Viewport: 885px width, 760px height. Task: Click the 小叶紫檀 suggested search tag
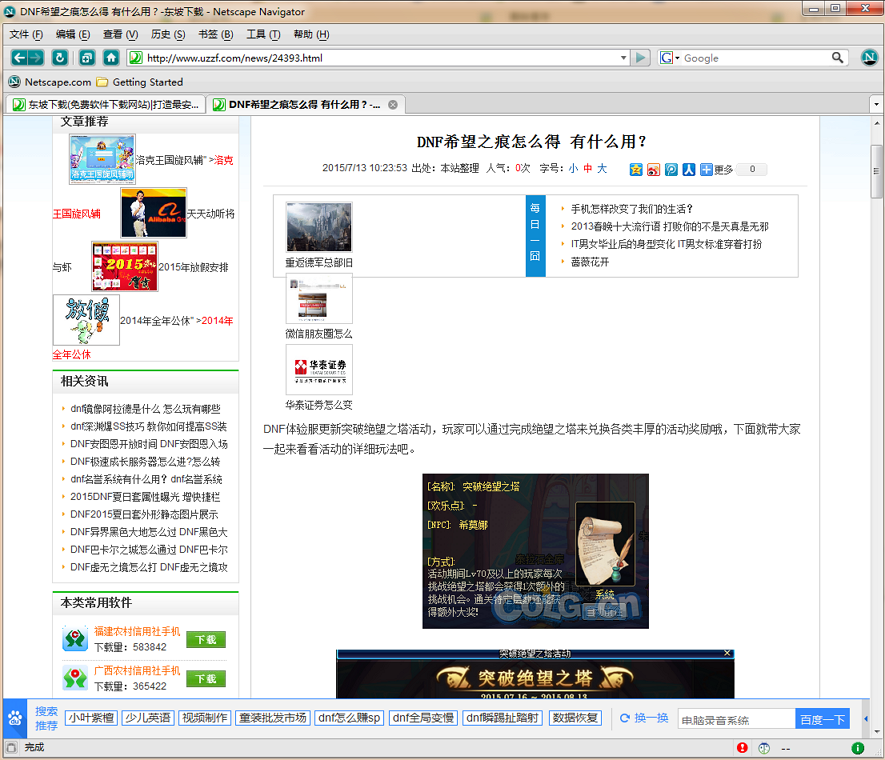[x=91, y=718]
